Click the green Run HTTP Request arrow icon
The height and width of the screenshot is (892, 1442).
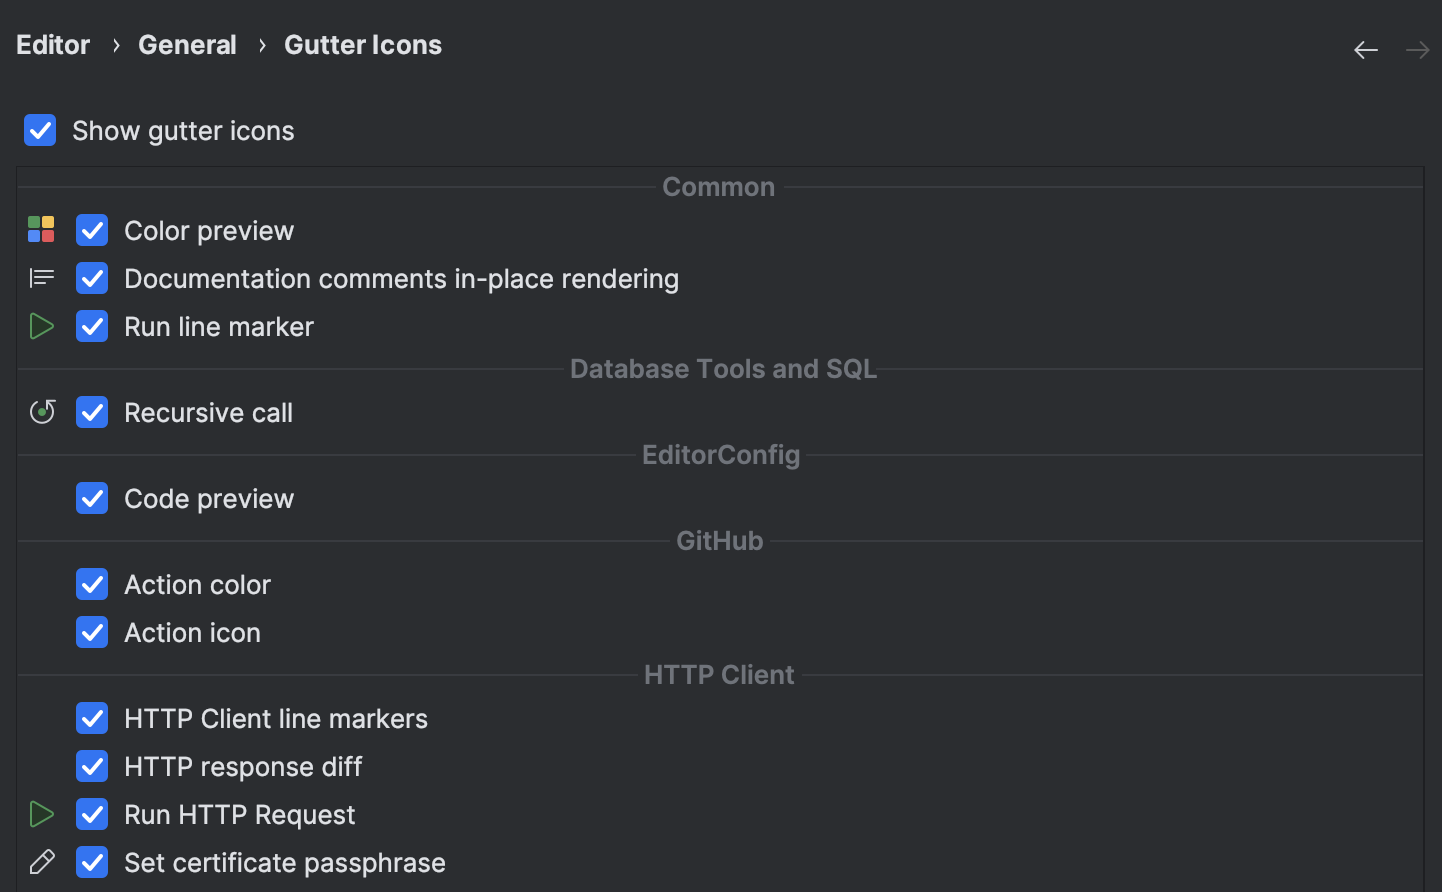(x=41, y=813)
